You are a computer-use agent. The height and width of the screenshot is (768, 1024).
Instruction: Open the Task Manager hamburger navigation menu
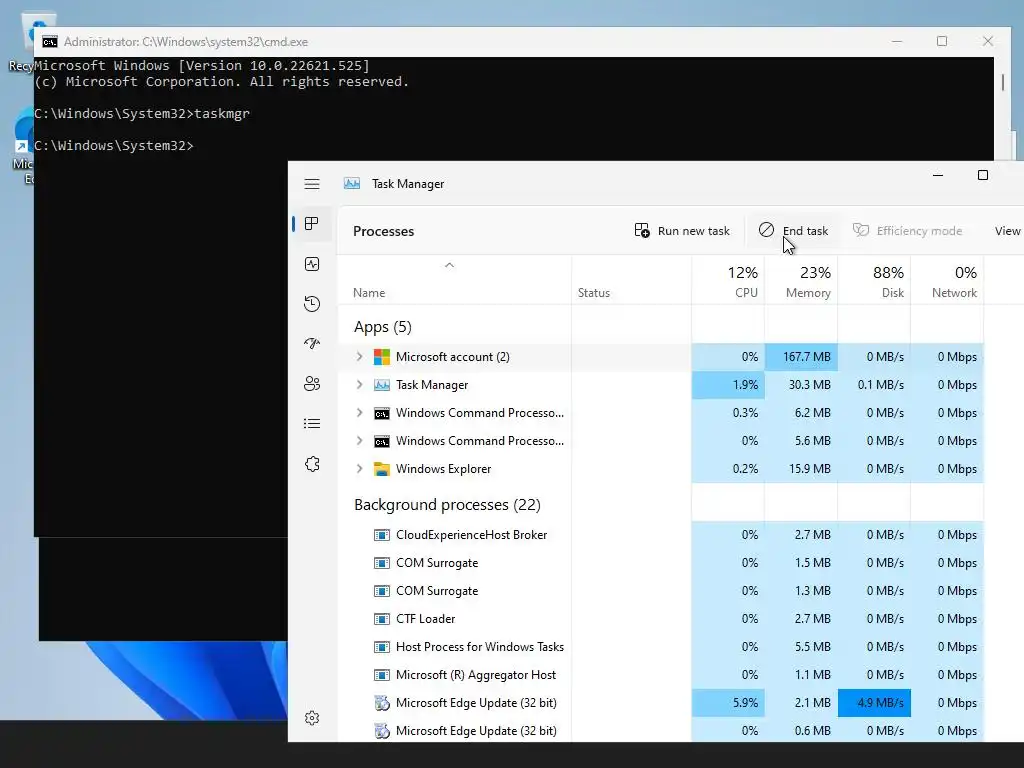click(x=312, y=184)
